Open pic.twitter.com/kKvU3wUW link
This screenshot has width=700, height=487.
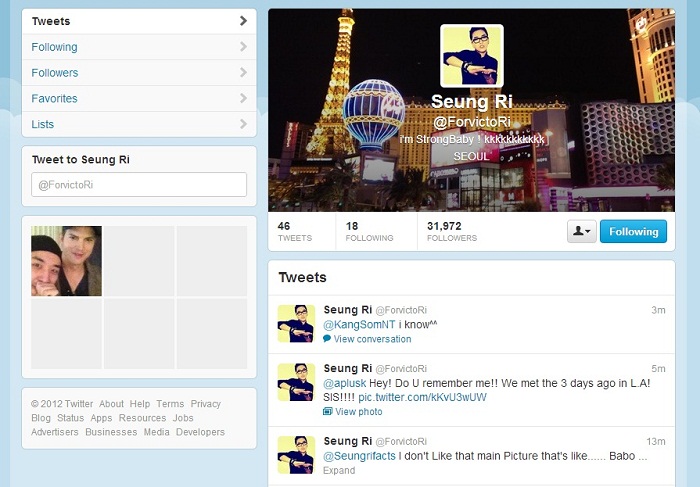click(422, 397)
